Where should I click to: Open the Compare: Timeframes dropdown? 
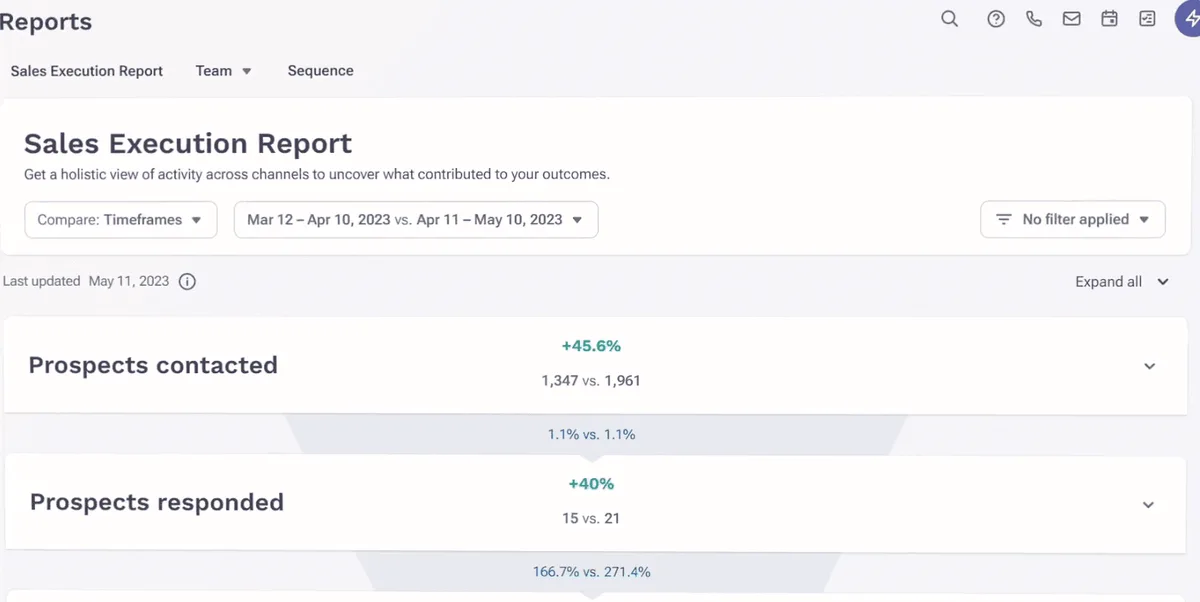coord(120,219)
